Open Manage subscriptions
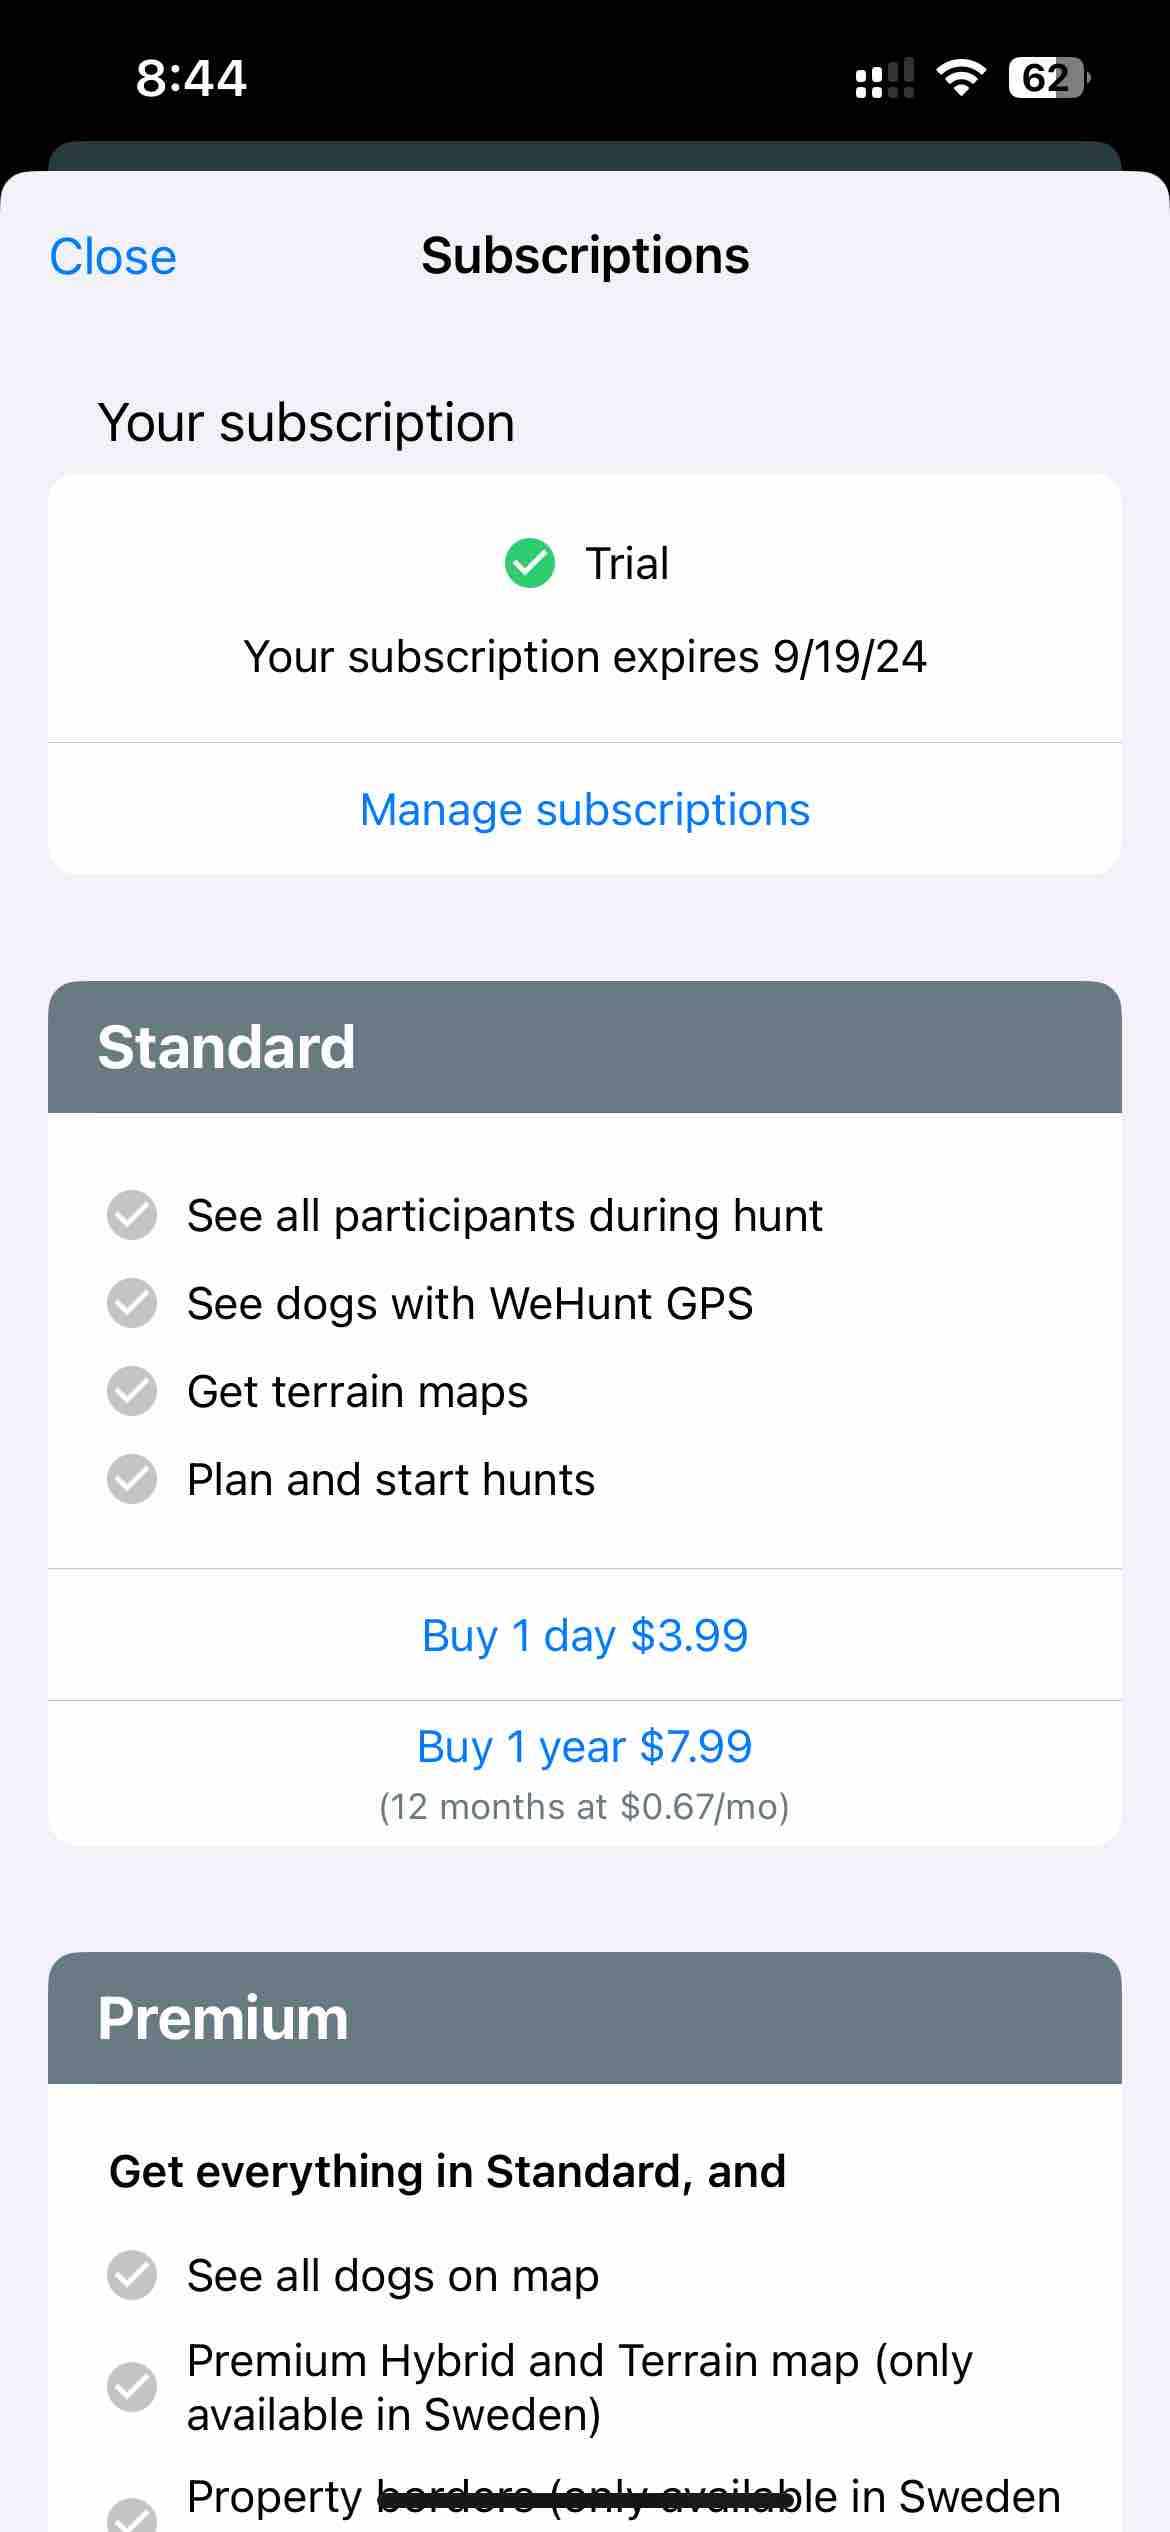 tap(585, 809)
